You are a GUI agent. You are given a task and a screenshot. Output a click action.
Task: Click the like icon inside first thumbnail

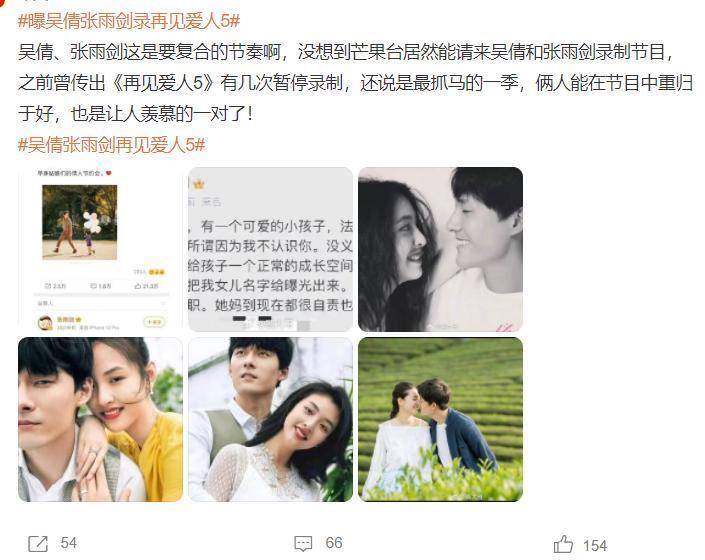tap(138, 286)
